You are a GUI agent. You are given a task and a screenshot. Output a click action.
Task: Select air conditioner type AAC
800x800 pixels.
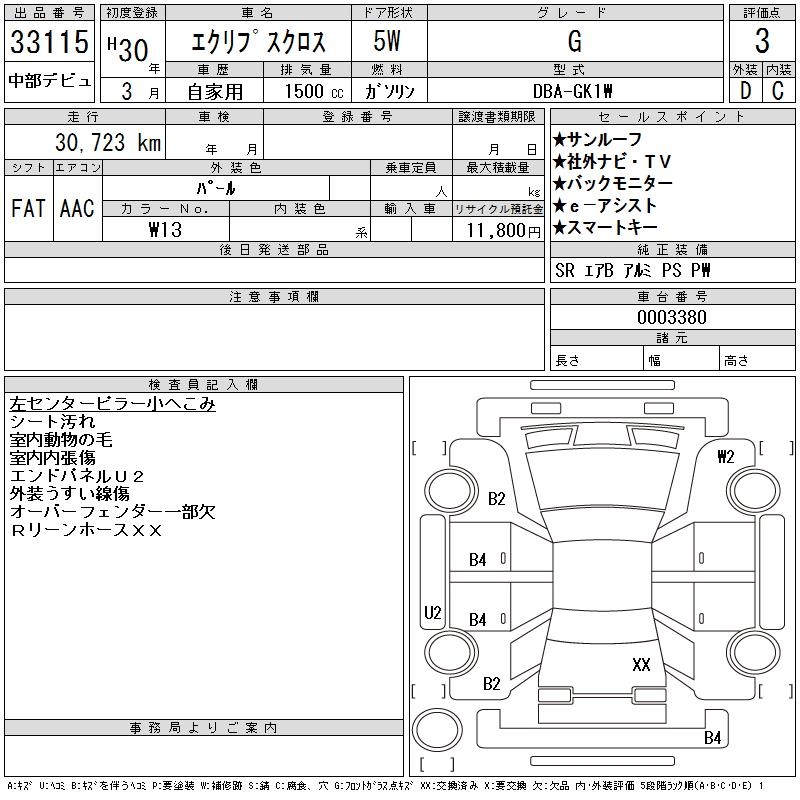click(x=77, y=208)
